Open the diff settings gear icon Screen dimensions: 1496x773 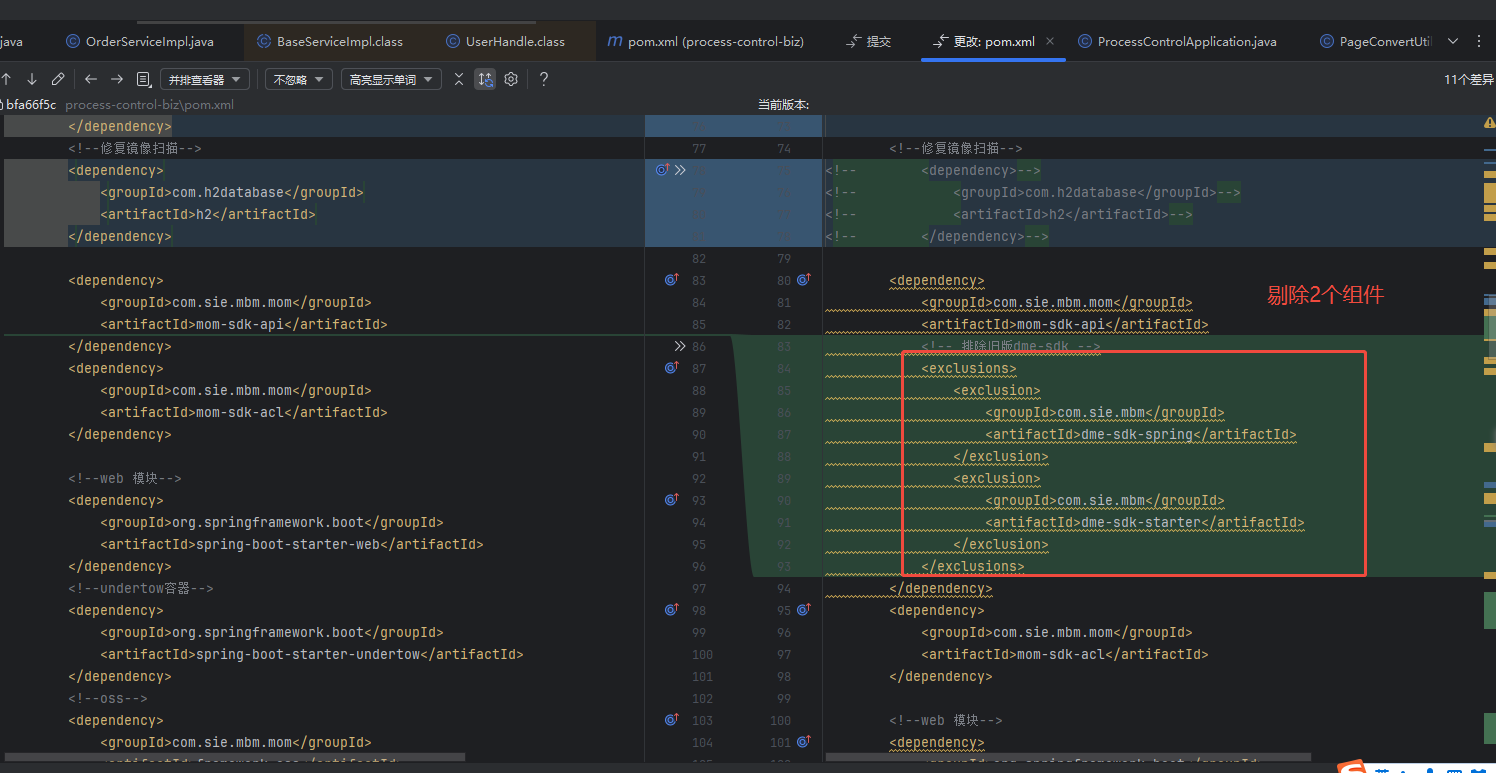(x=511, y=79)
